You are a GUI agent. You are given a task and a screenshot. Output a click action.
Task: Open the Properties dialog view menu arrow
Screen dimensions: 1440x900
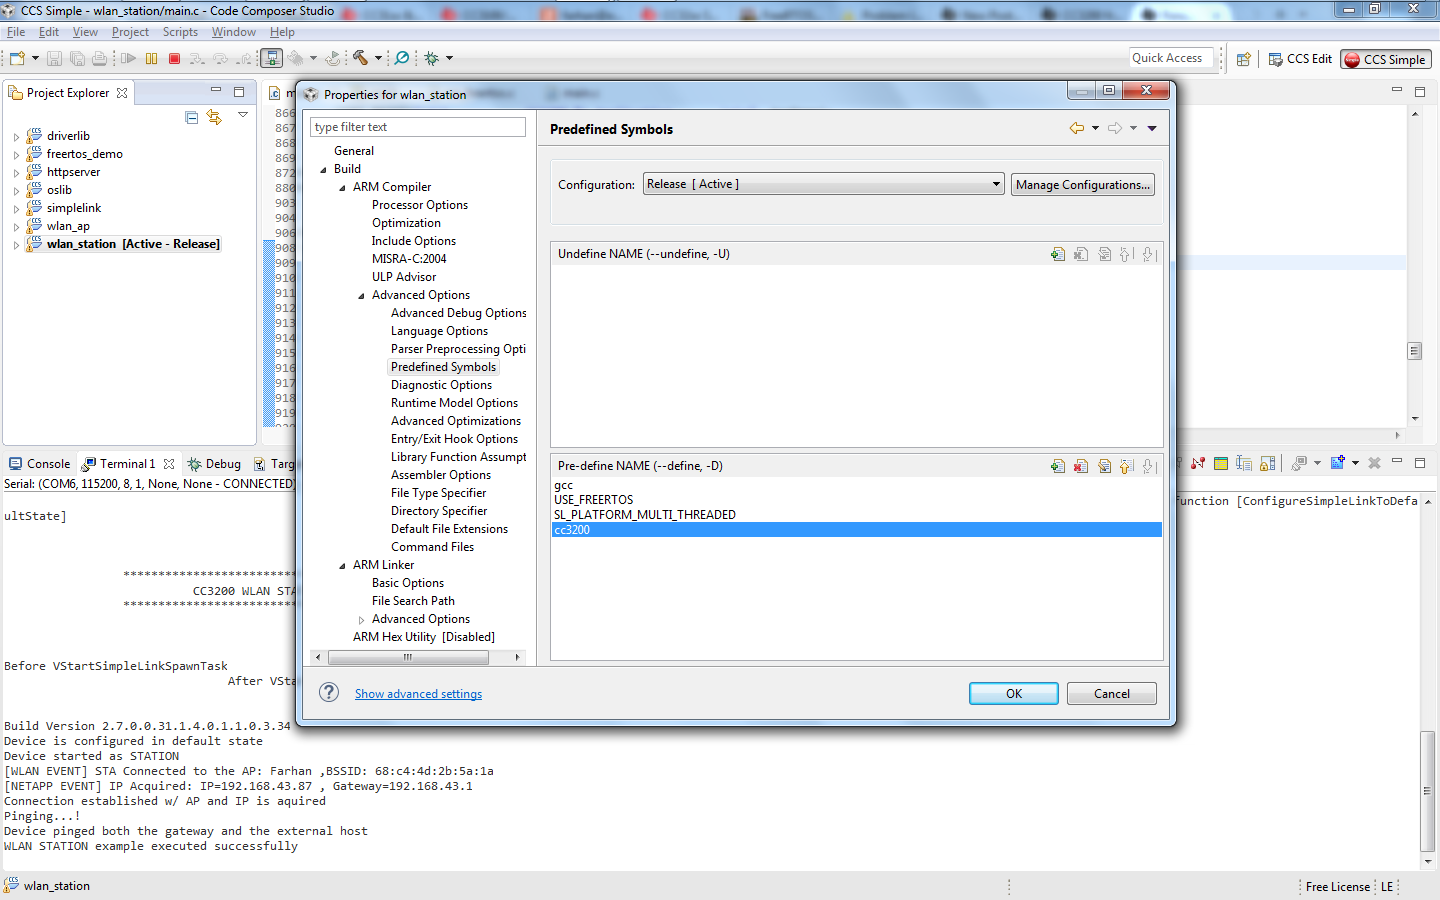1152,128
